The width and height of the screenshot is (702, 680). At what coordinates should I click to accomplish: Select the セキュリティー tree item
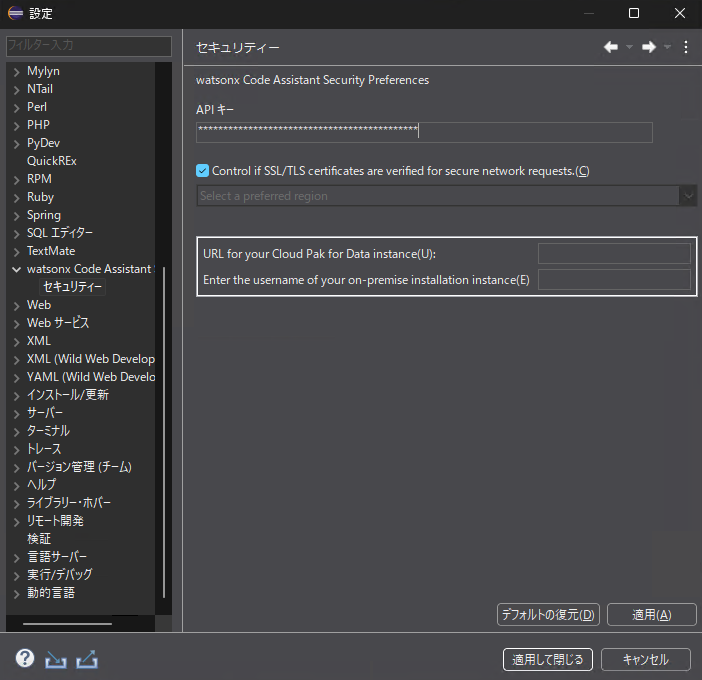pyautogui.click(x=72, y=287)
